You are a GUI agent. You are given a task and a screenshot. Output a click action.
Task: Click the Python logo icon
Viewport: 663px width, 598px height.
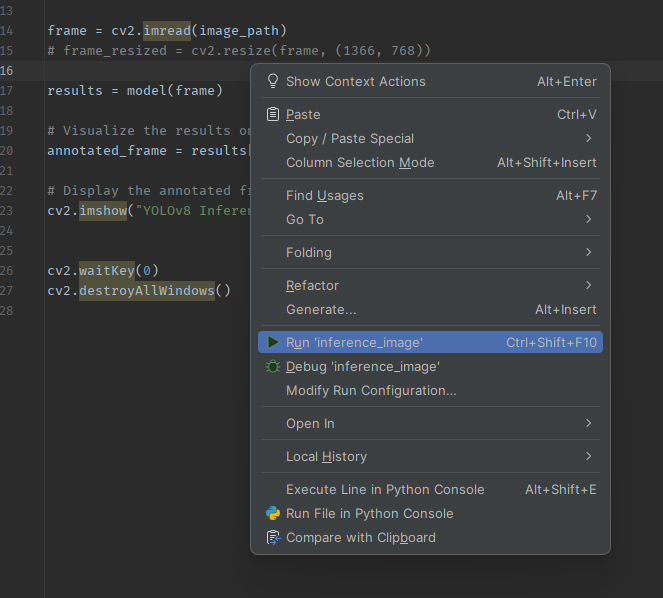[x=273, y=513]
